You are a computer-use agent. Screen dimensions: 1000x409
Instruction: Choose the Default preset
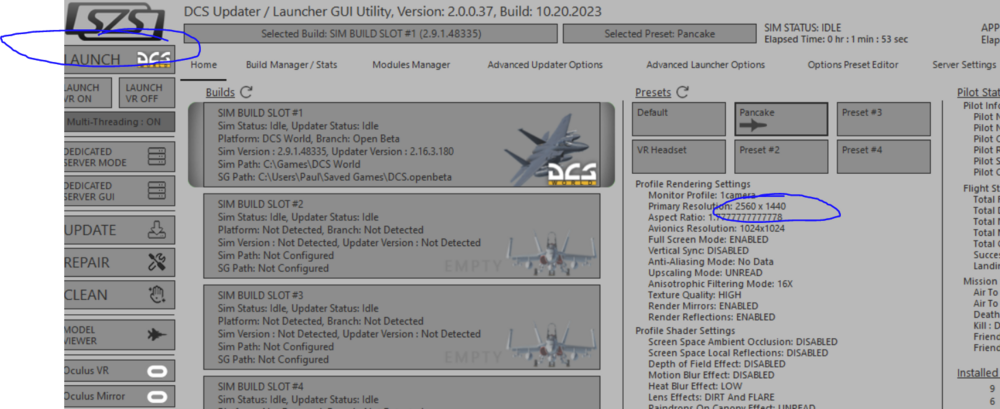pyautogui.click(x=679, y=119)
